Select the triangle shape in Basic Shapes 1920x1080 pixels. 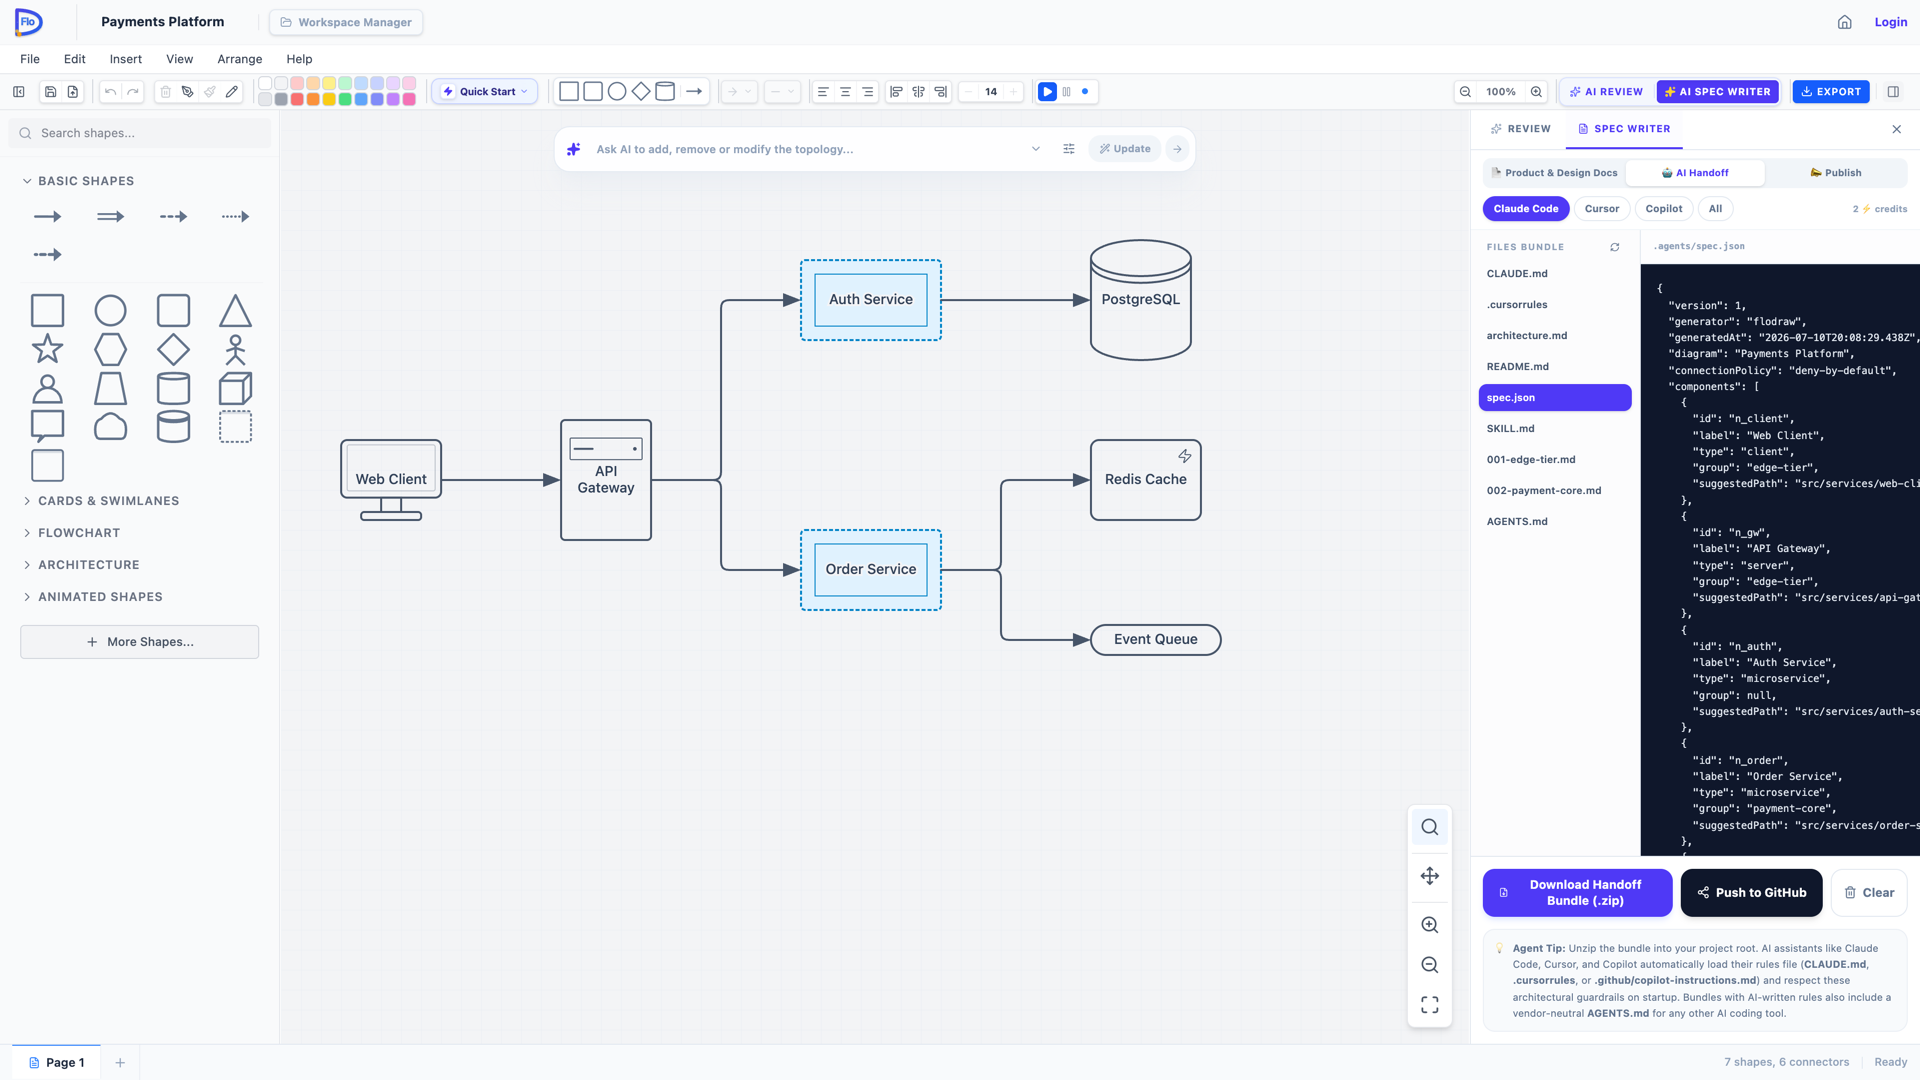point(235,311)
